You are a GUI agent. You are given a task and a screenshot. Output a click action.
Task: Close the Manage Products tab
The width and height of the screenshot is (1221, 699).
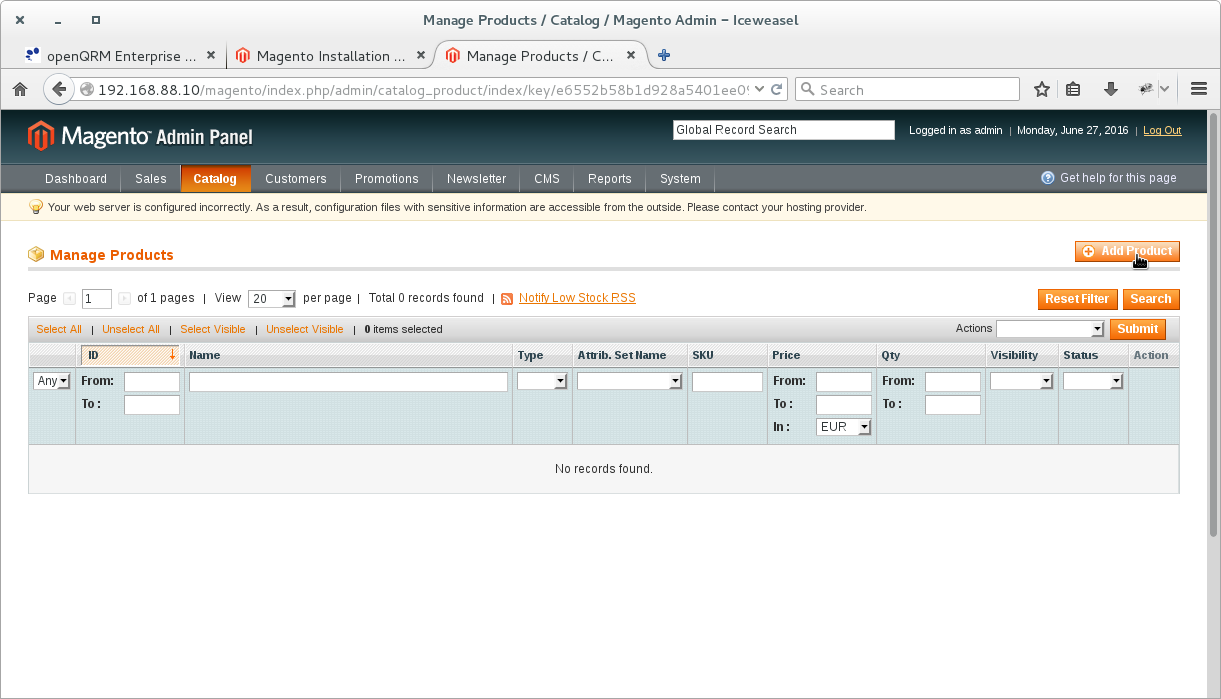[631, 56]
